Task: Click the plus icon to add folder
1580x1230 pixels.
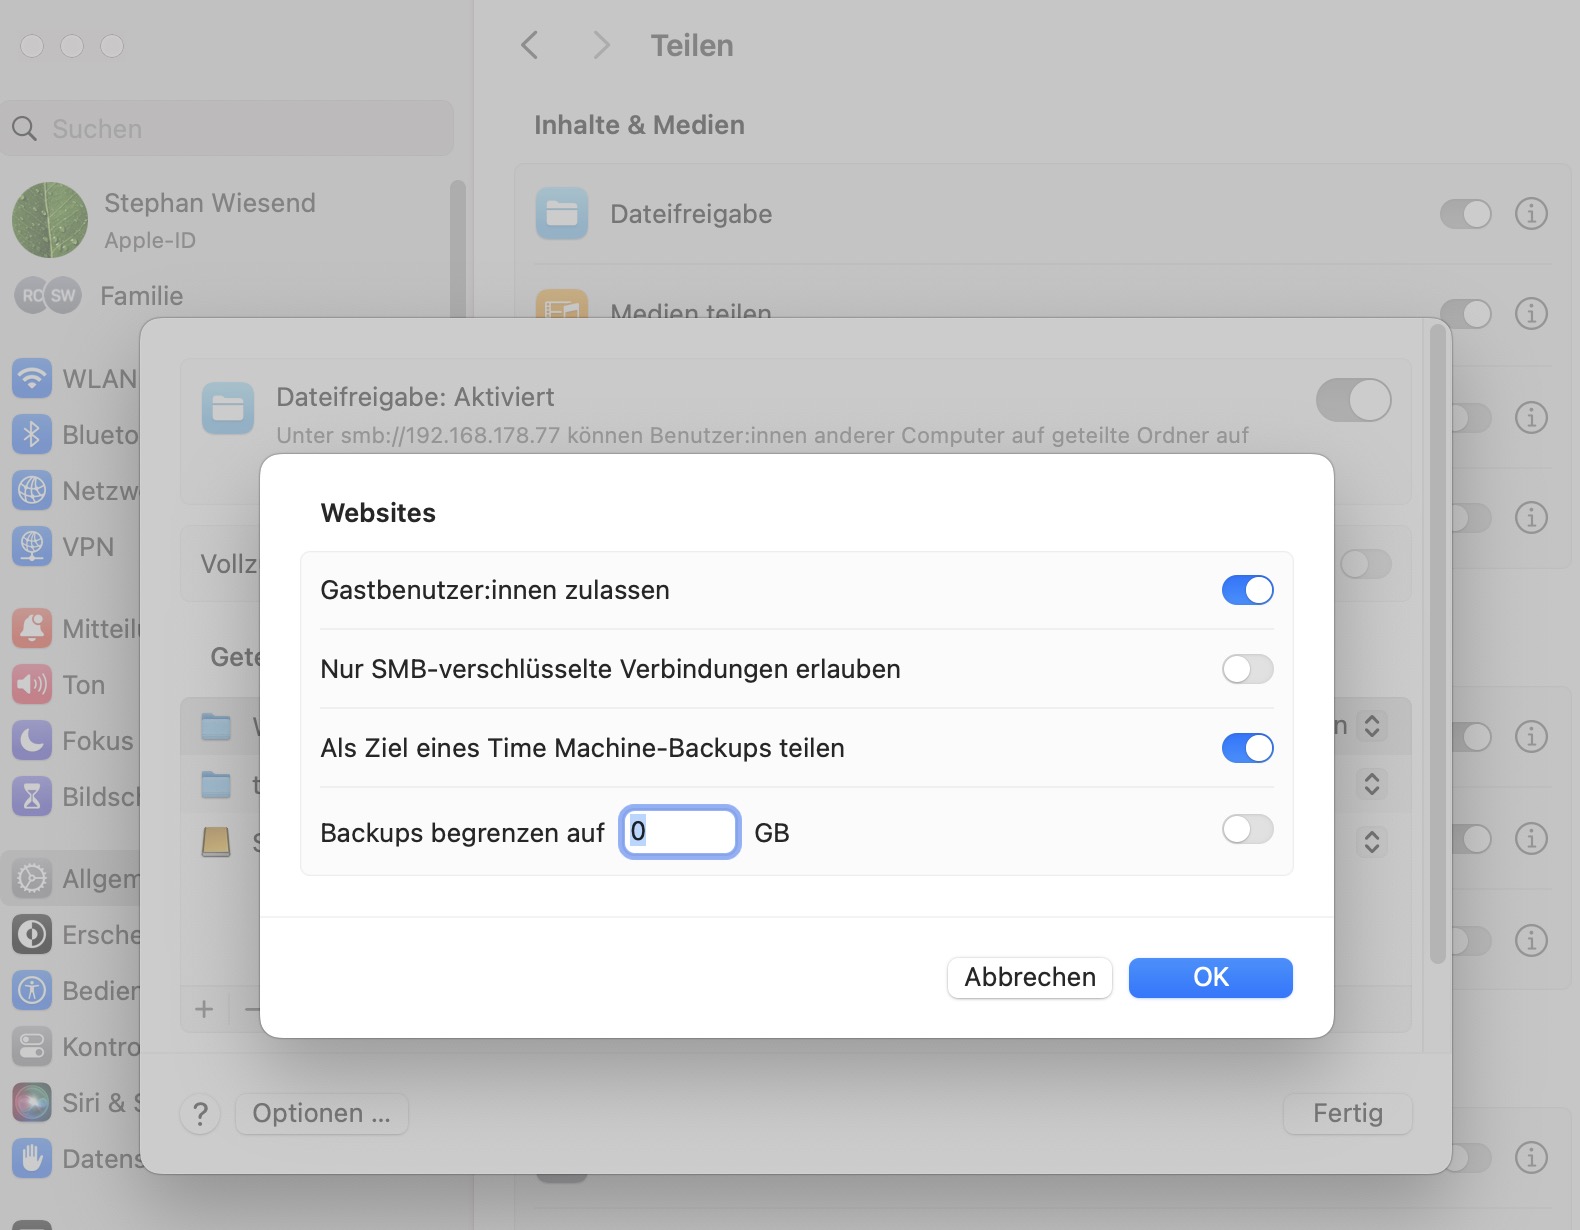Action: point(204,1009)
